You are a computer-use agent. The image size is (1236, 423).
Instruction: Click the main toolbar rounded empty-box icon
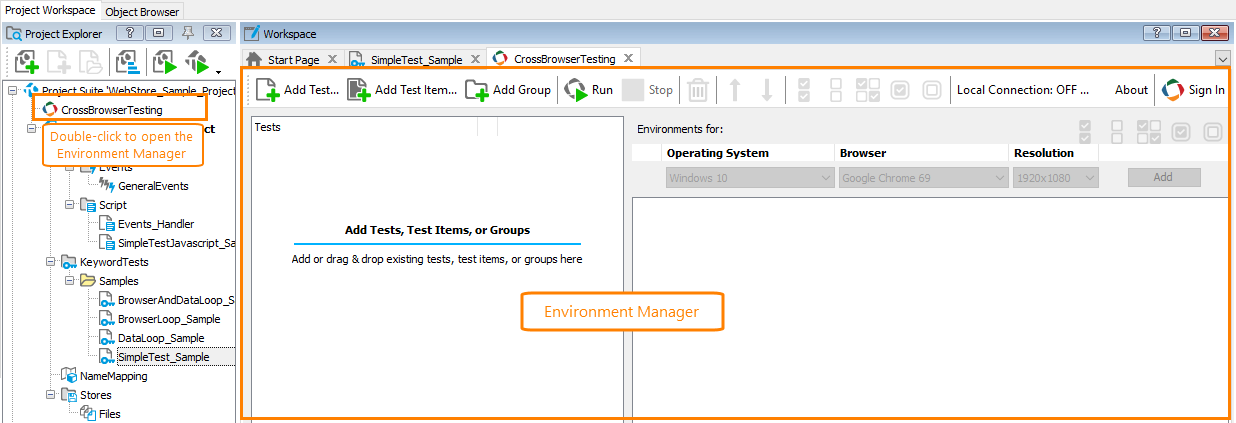pos(932,90)
